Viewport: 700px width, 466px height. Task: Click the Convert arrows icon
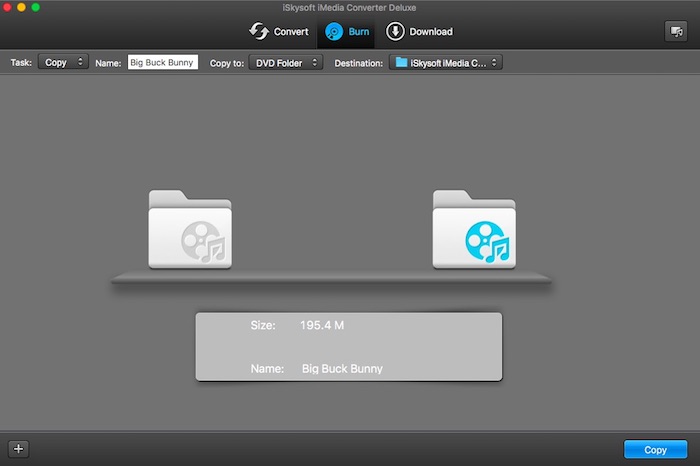pyautogui.click(x=260, y=32)
